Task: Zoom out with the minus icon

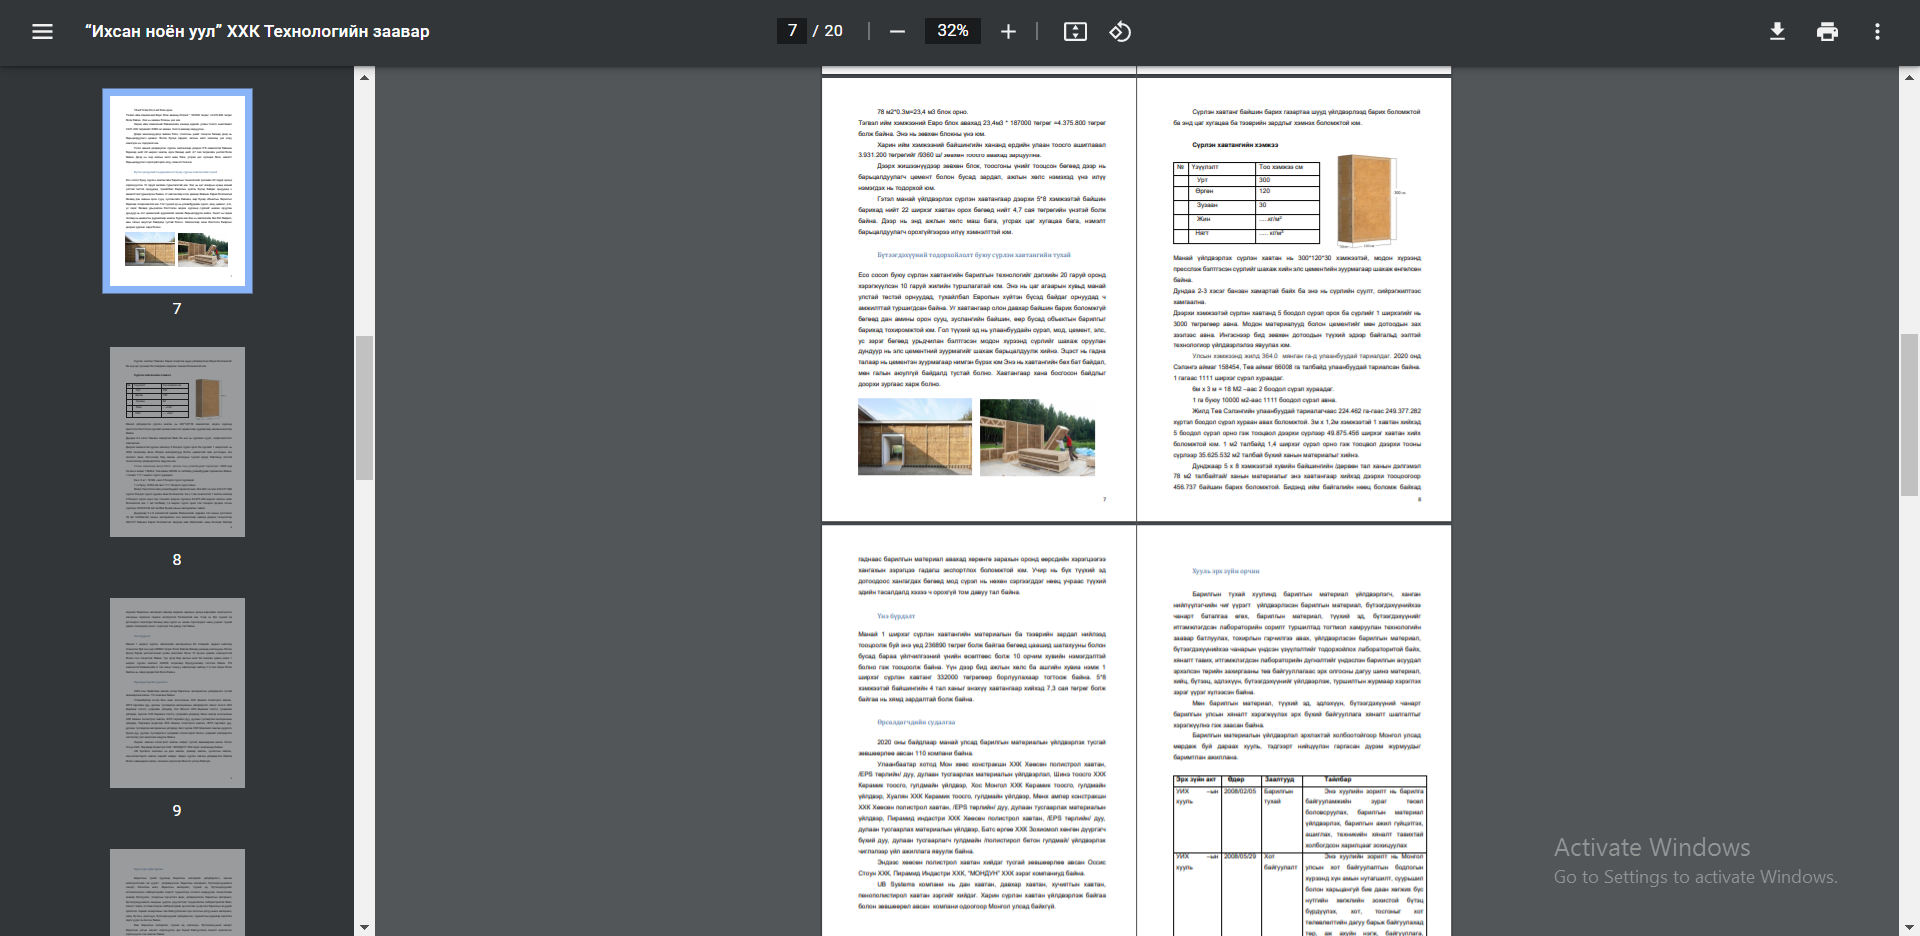Action: pos(897,32)
